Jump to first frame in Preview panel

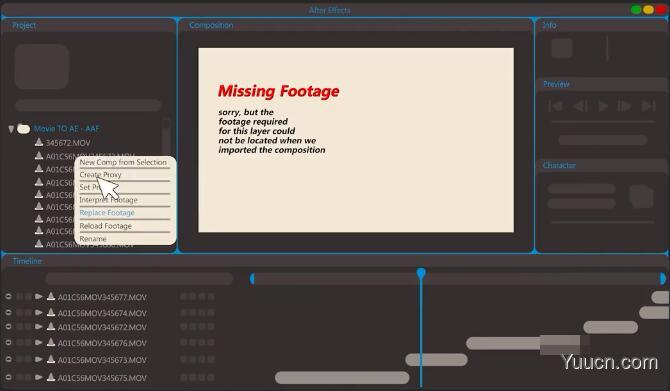[555, 106]
